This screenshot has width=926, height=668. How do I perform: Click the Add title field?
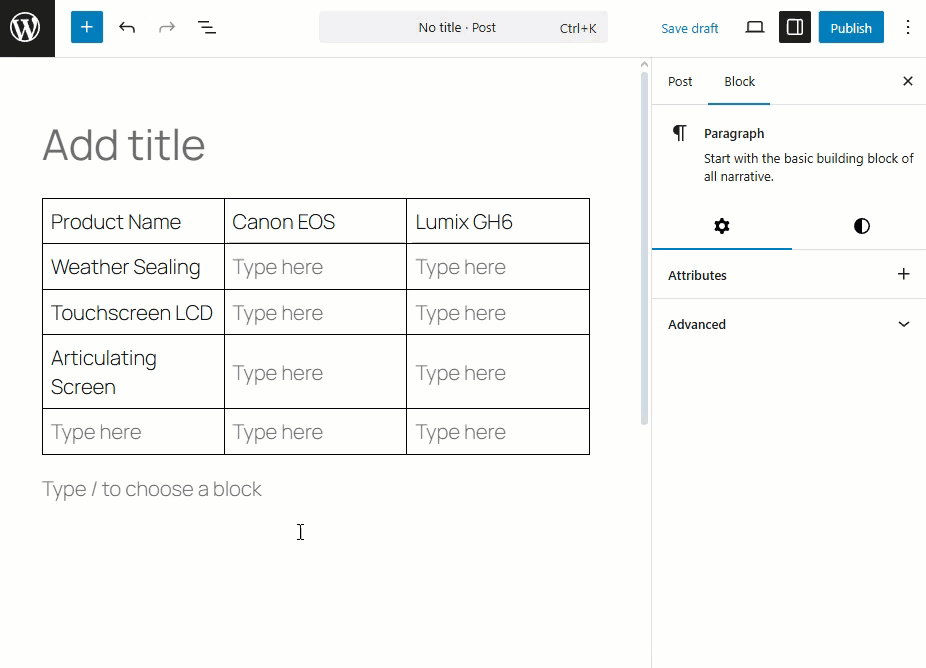click(124, 146)
